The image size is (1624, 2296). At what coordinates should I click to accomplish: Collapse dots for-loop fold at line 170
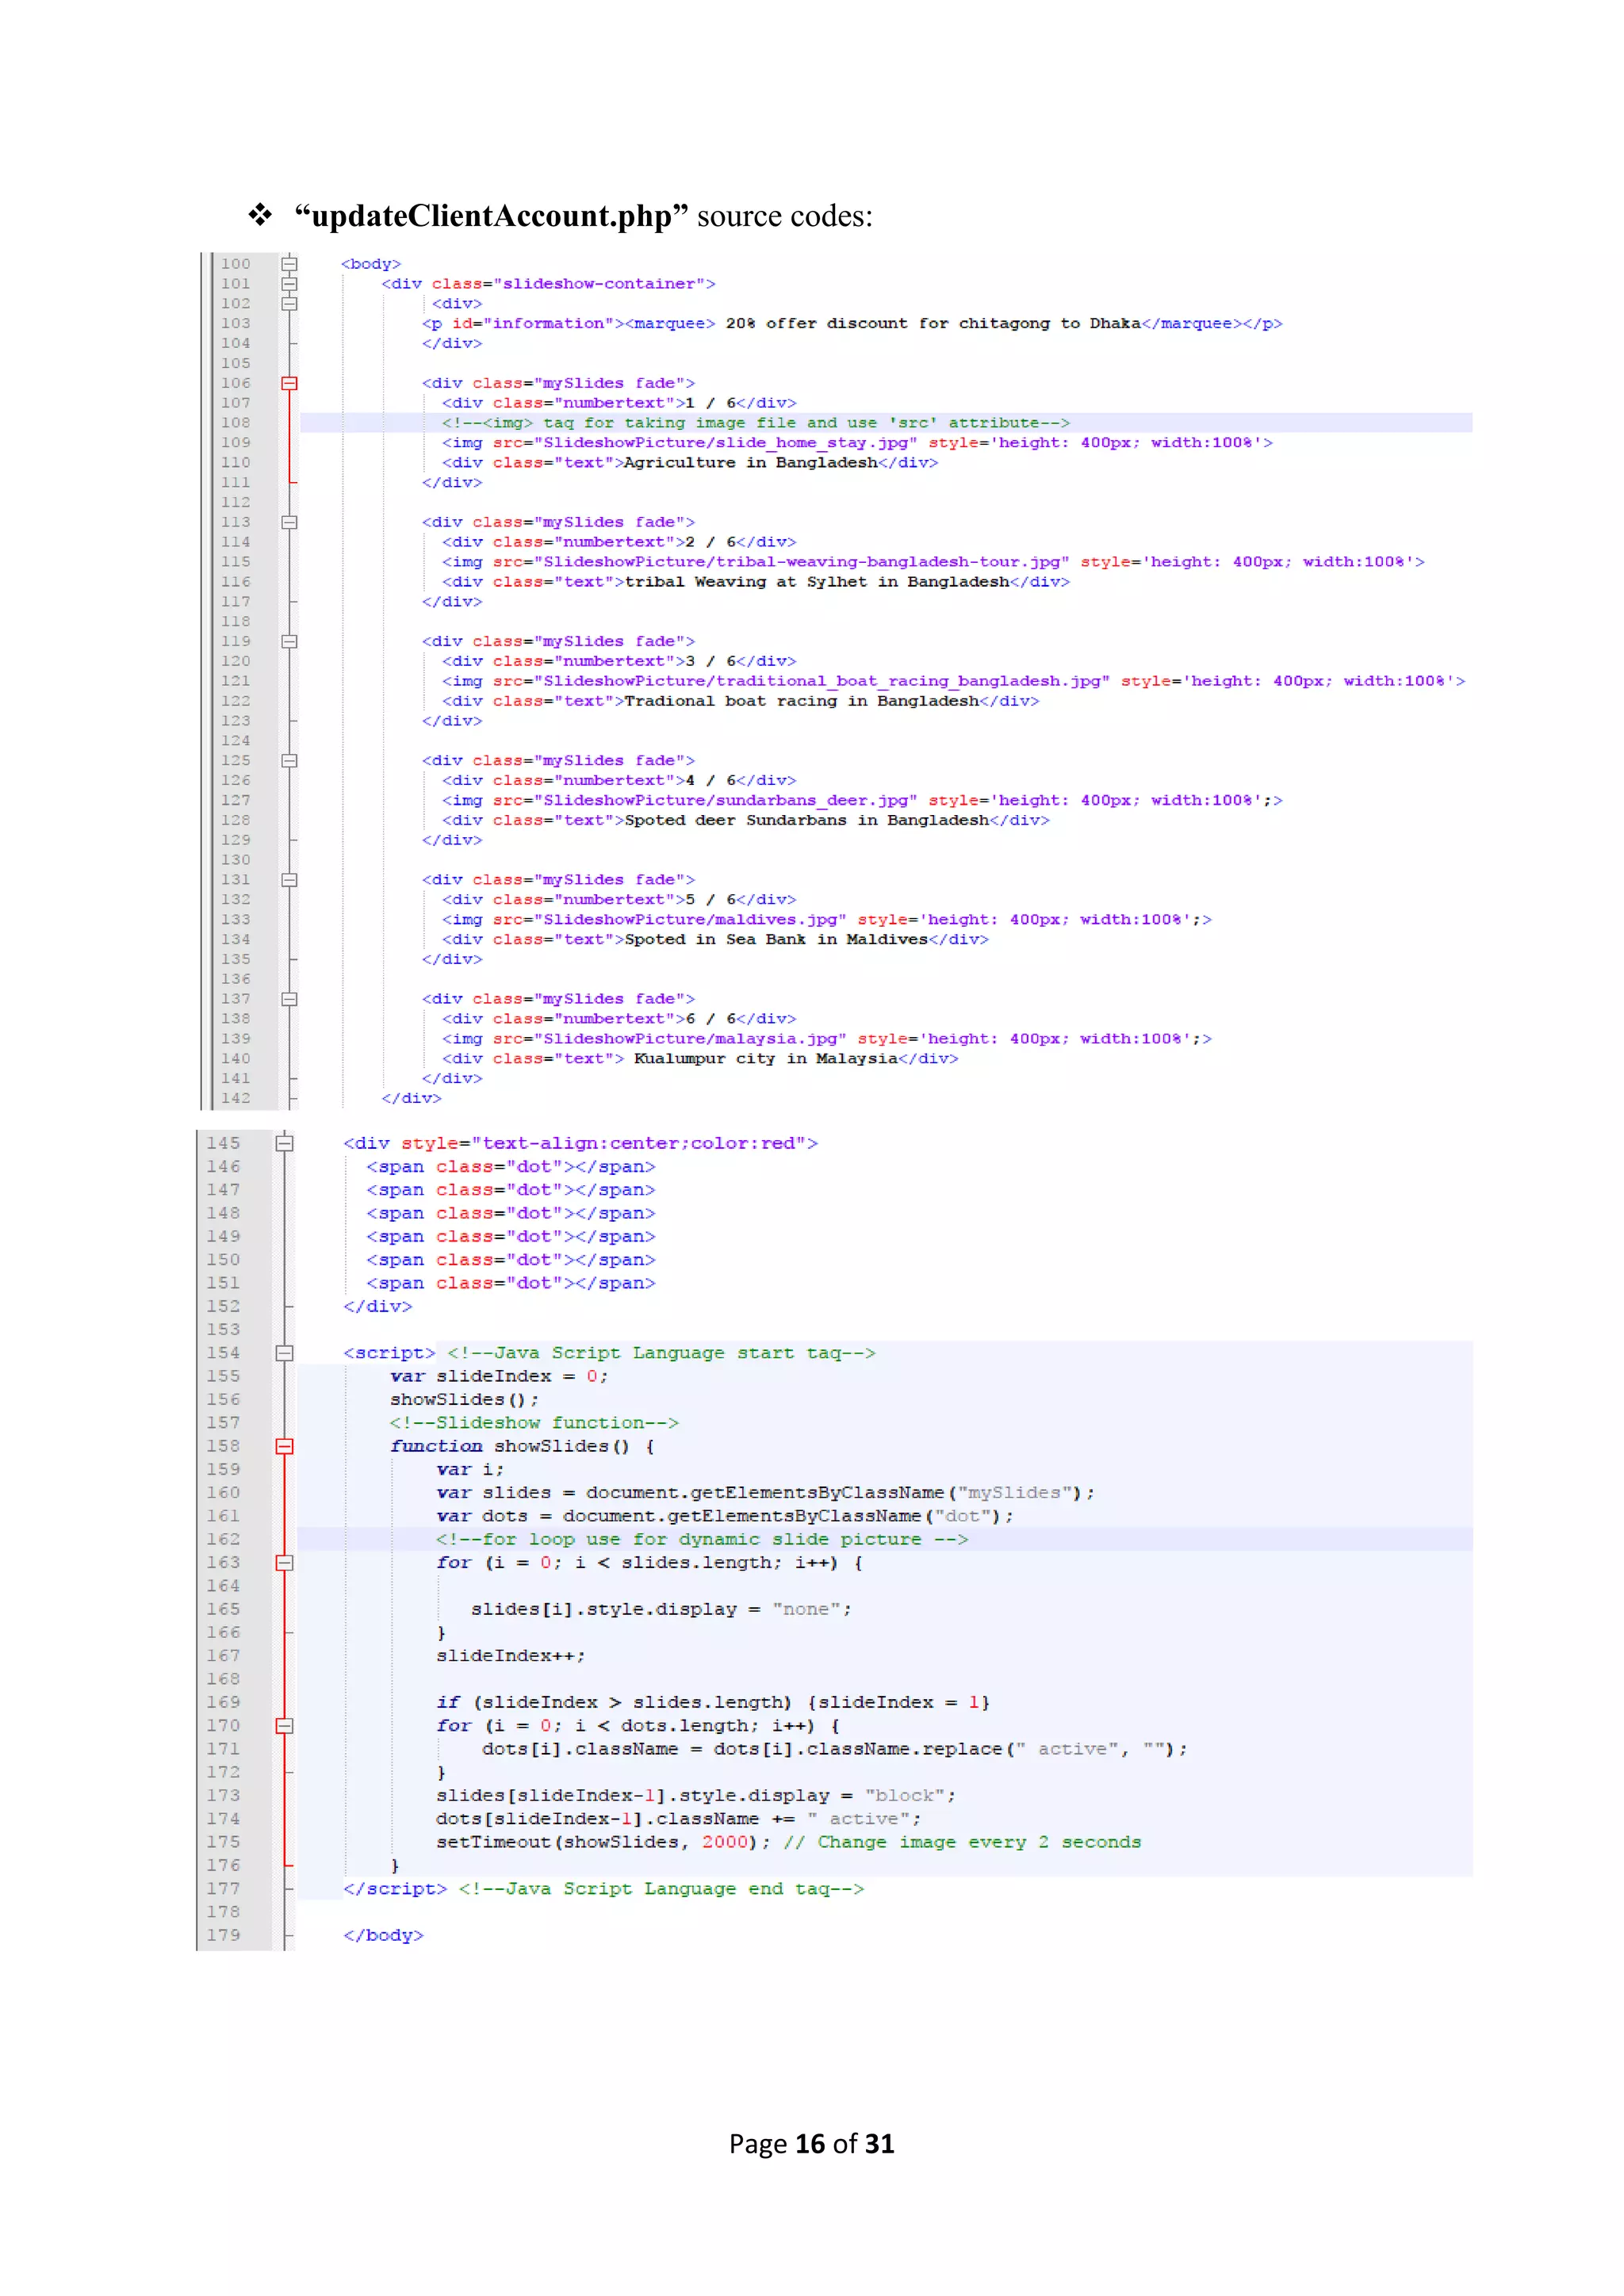(285, 1726)
